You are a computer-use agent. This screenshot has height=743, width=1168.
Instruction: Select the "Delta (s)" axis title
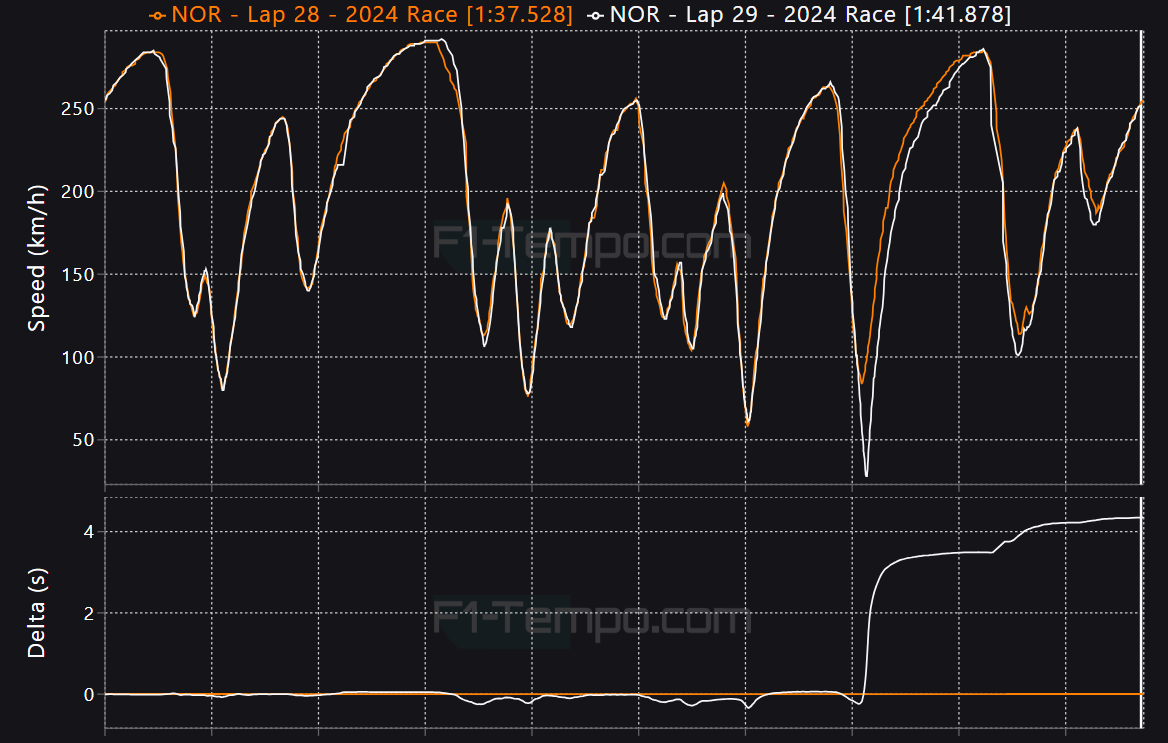tap(37, 614)
